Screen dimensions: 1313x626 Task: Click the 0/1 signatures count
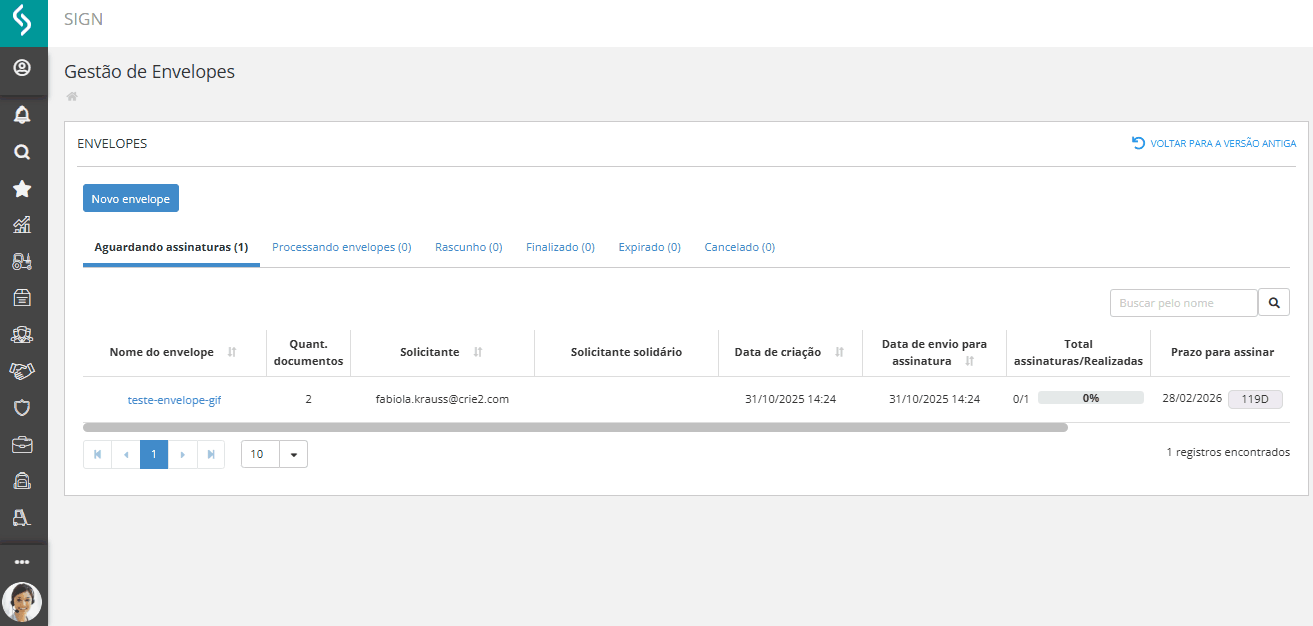pos(1021,399)
